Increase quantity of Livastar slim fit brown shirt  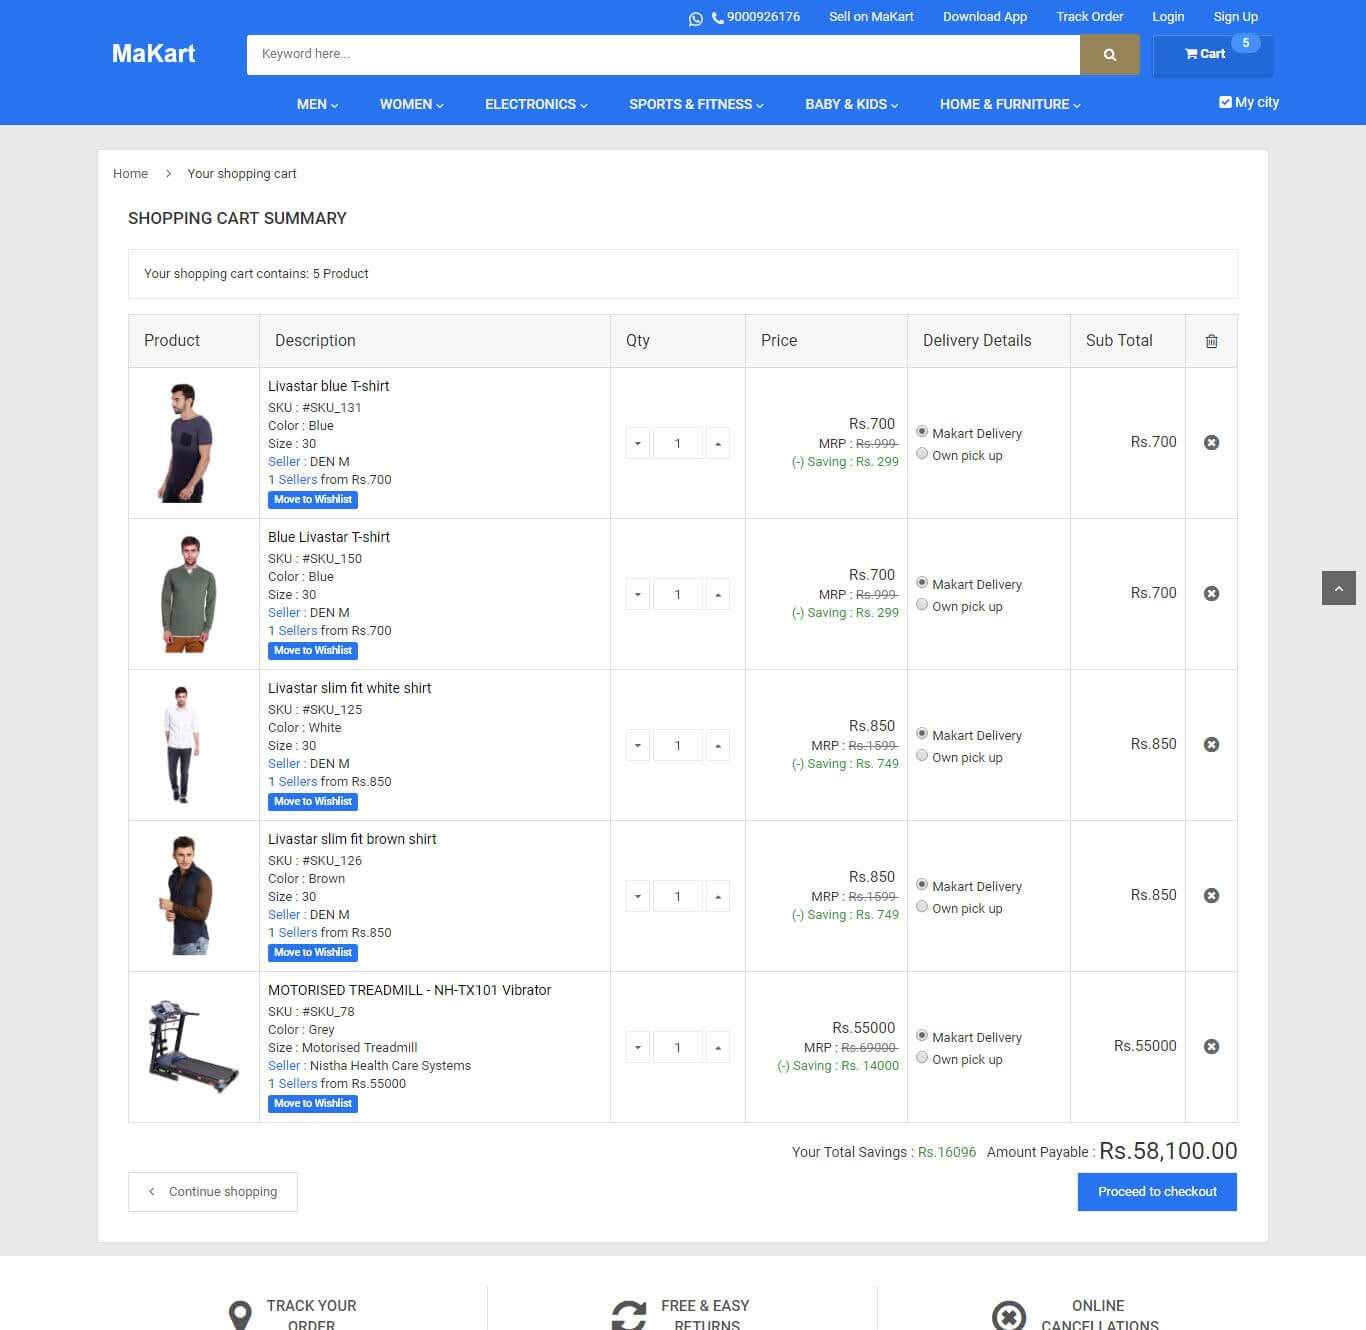(718, 897)
